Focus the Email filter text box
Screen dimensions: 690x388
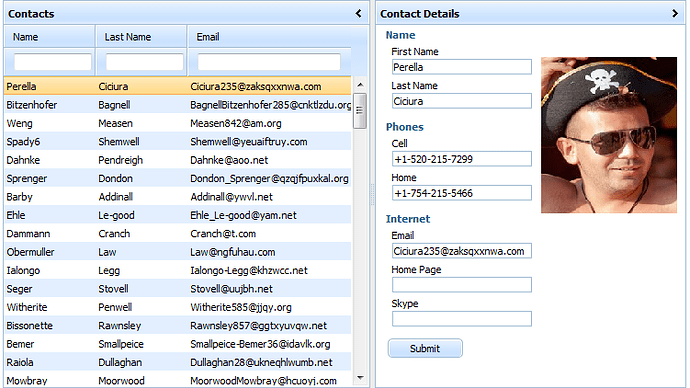point(269,62)
